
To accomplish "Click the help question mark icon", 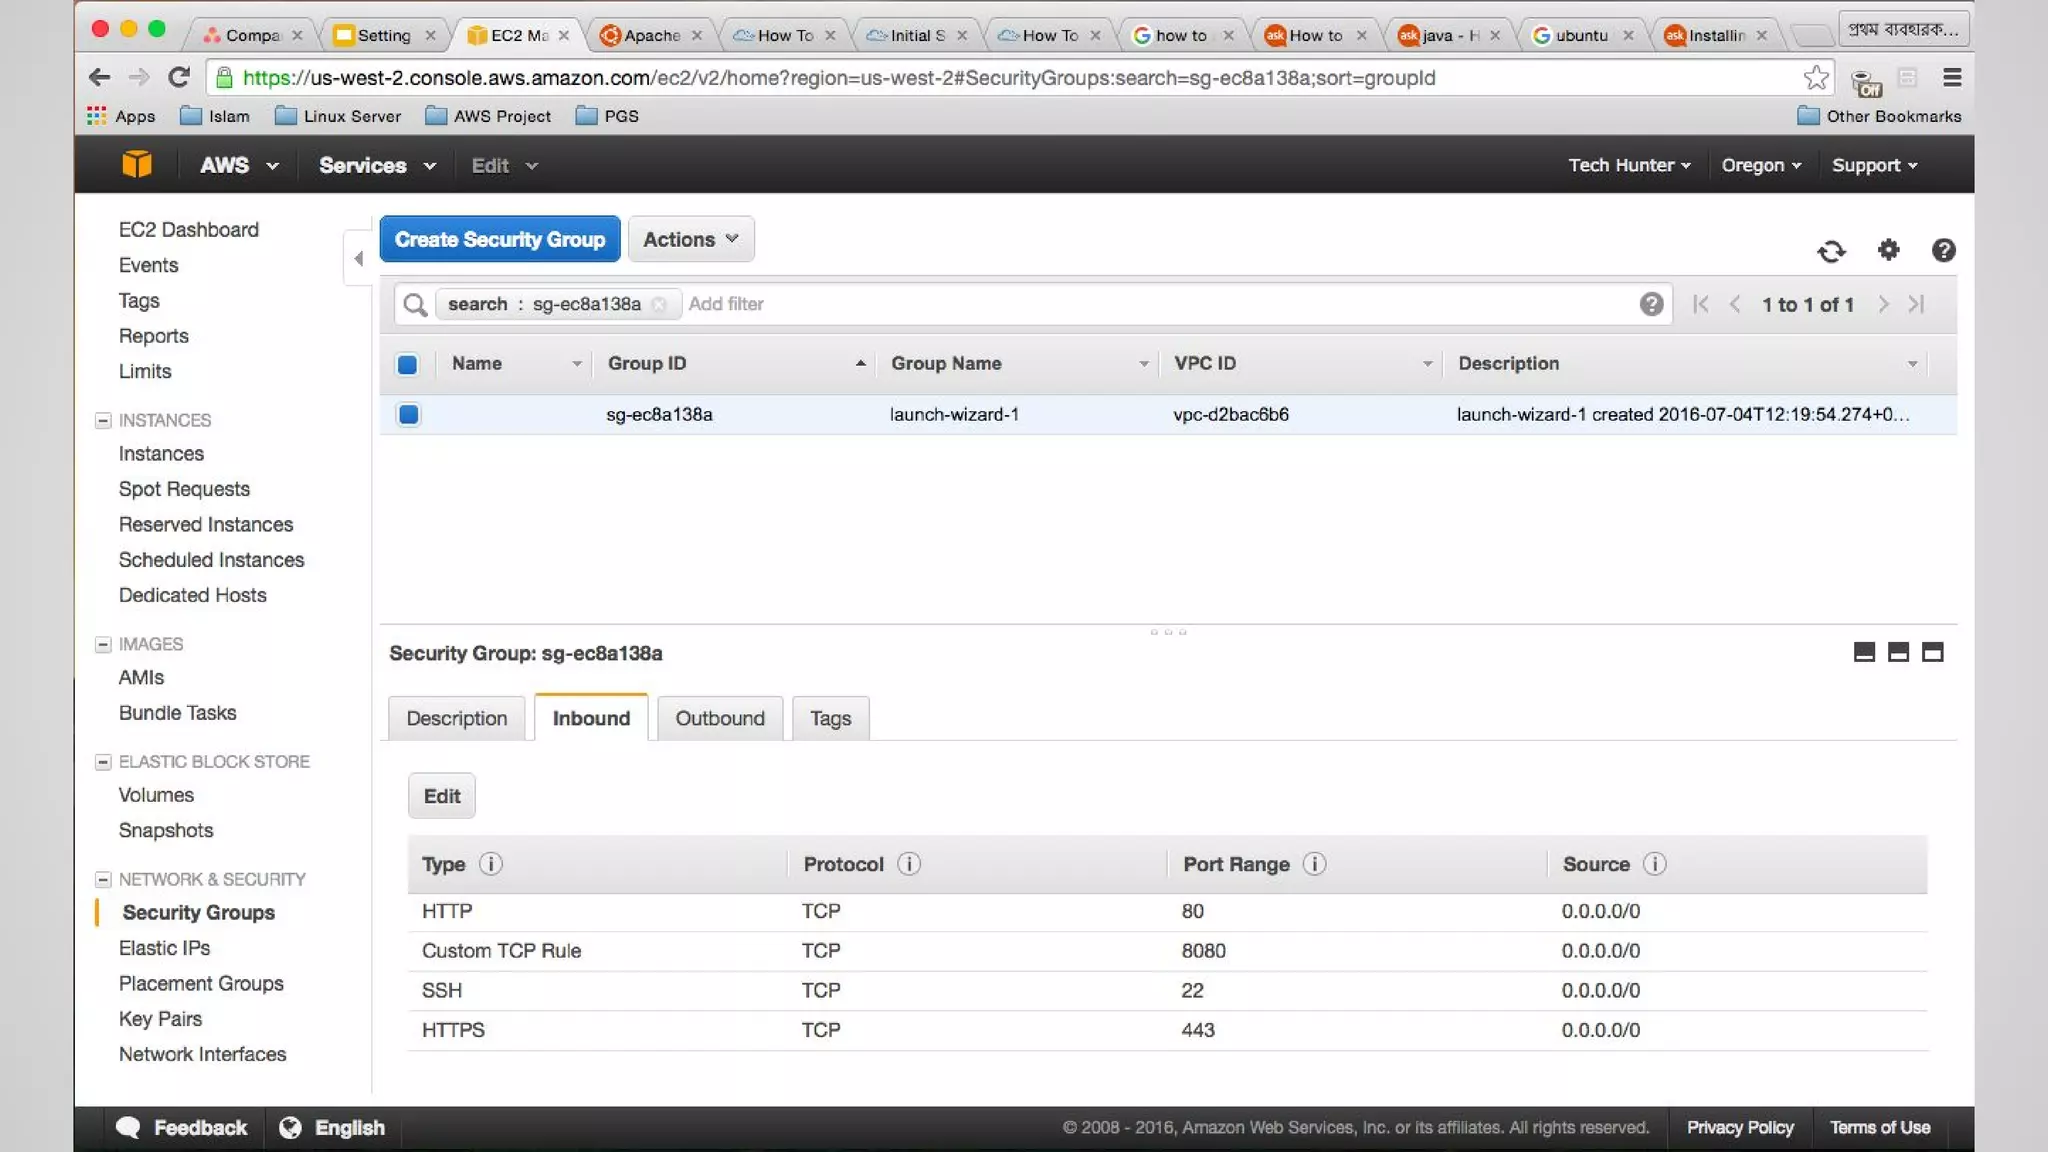I will coord(1943,250).
